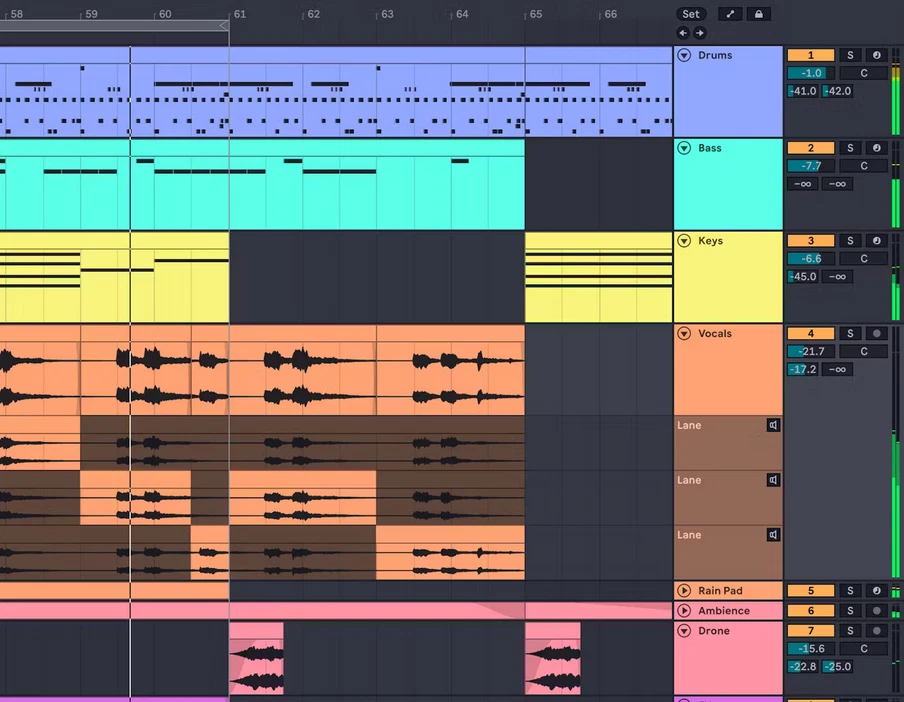Collapse the Drums track header triangle

coord(684,55)
